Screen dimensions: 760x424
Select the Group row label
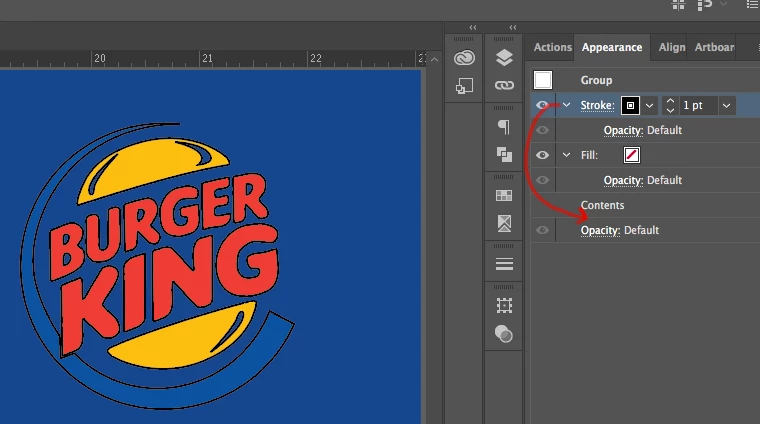596,80
